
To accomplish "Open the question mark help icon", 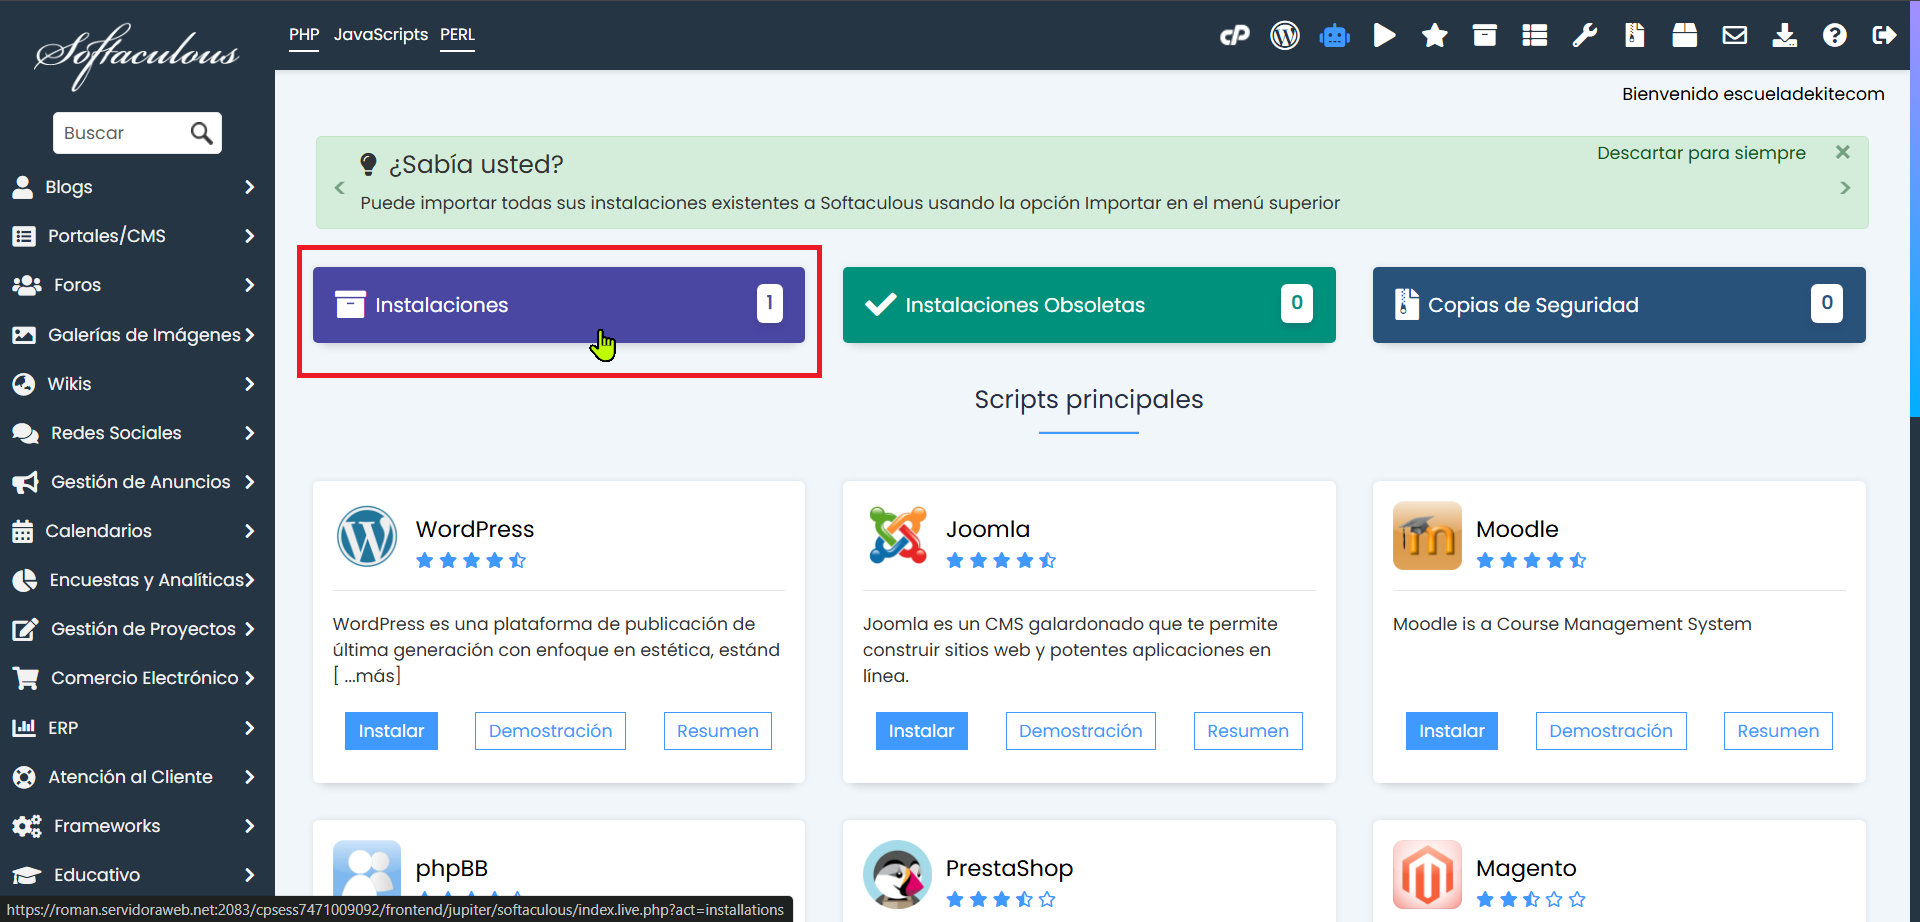I will [1835, 36].
